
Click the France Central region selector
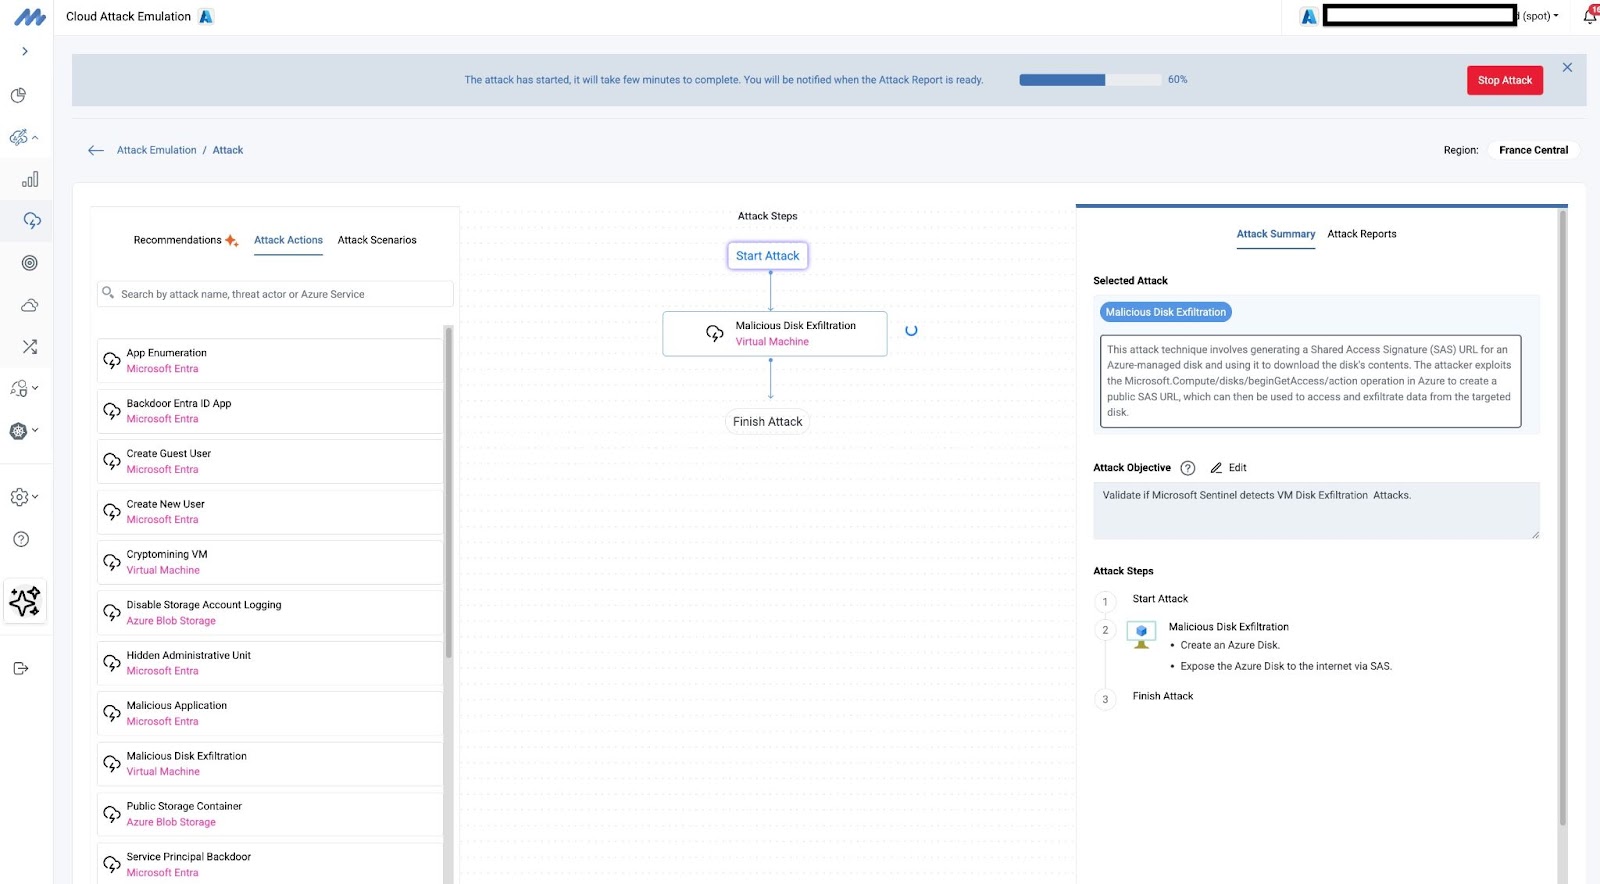(1533, 150)
